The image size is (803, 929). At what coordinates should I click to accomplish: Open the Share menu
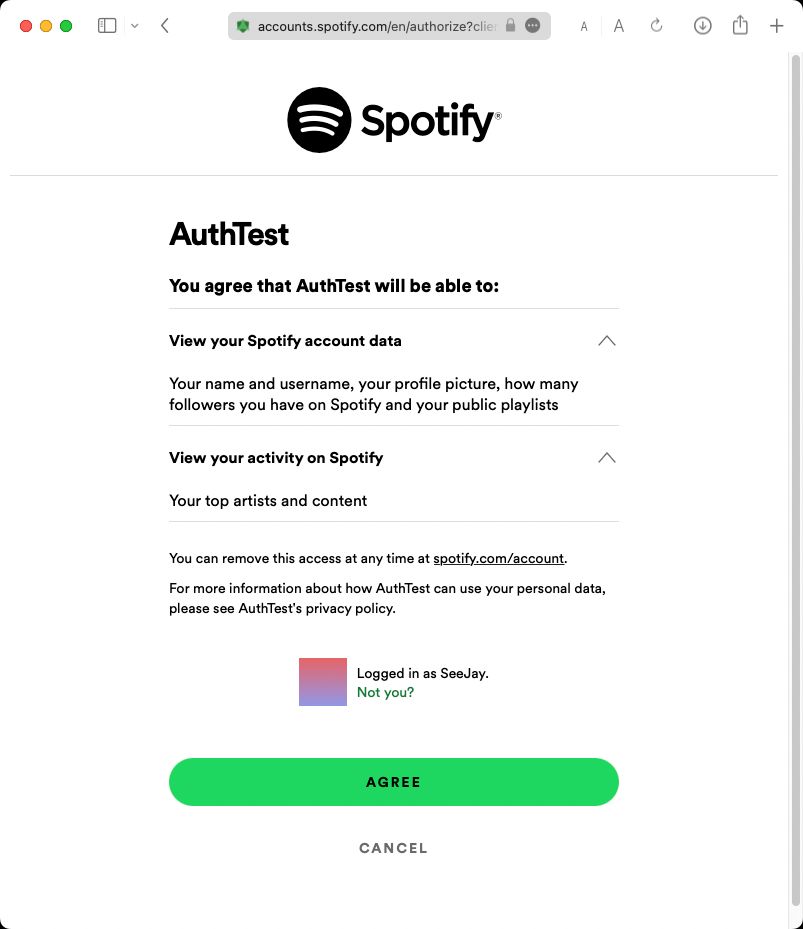click(x=740, y=25)
